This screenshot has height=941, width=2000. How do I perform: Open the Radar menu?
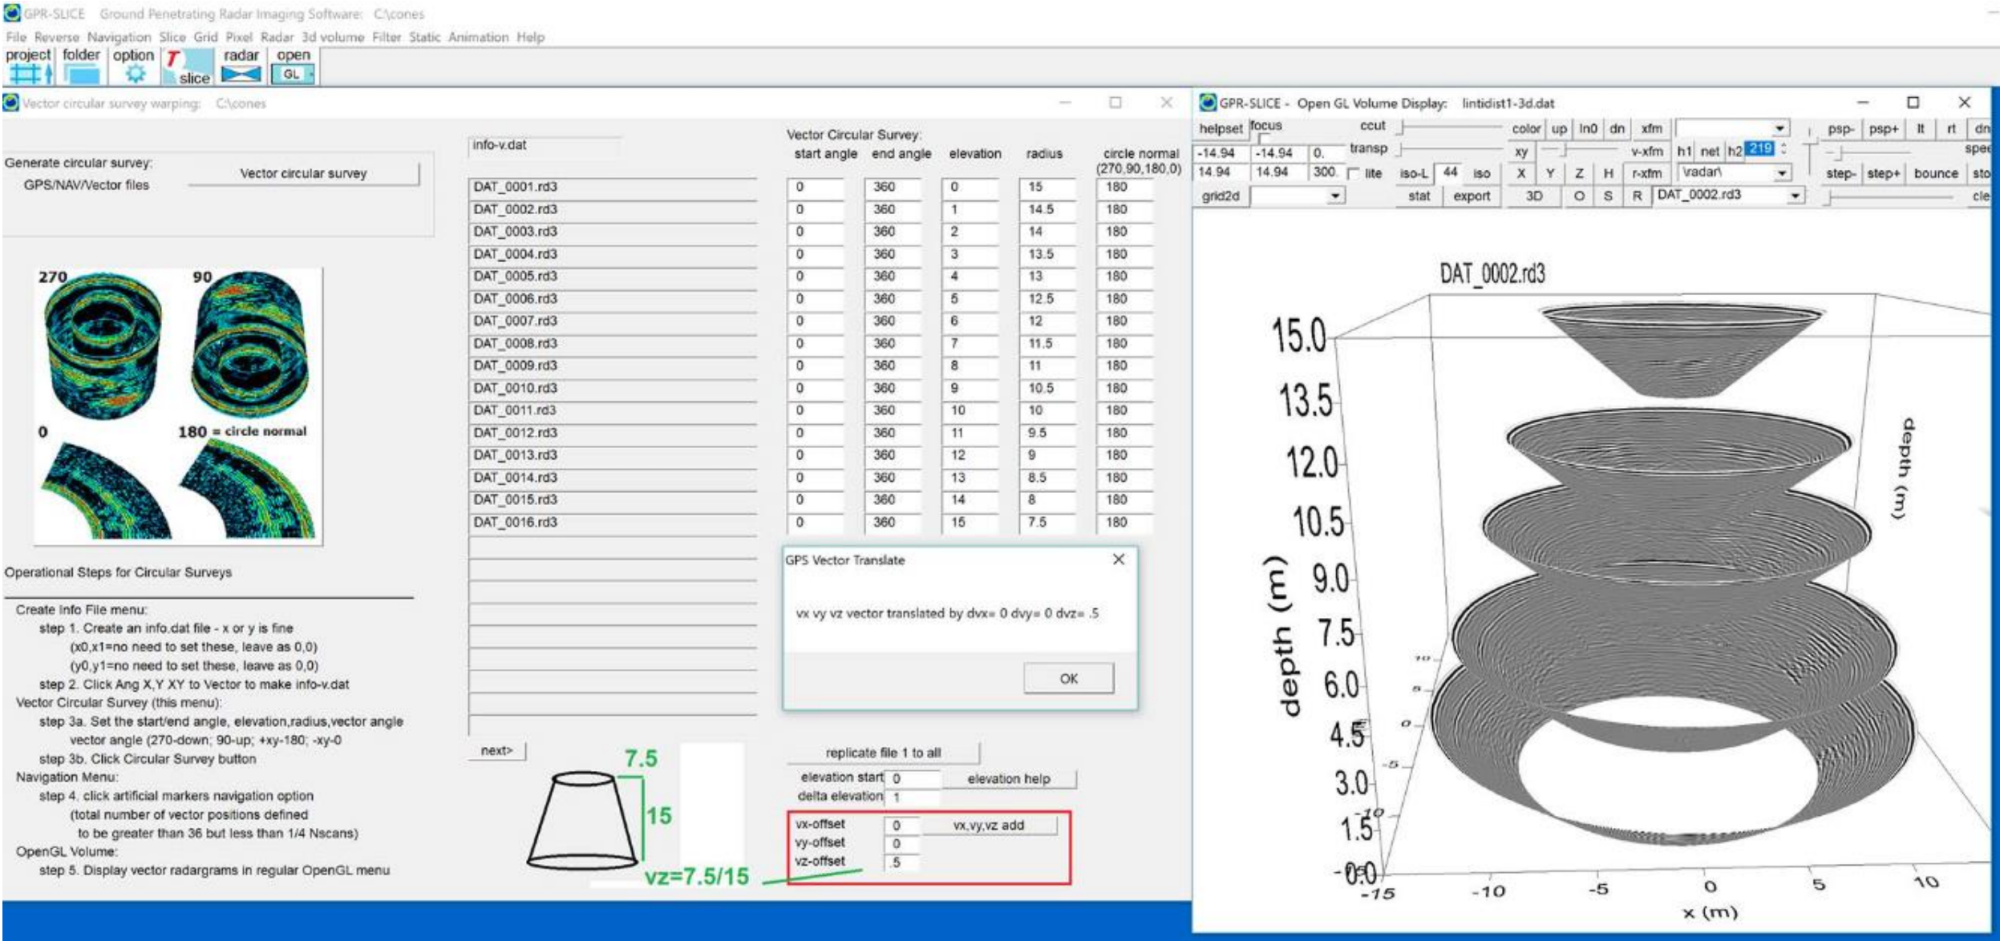[x=277, y=37]
